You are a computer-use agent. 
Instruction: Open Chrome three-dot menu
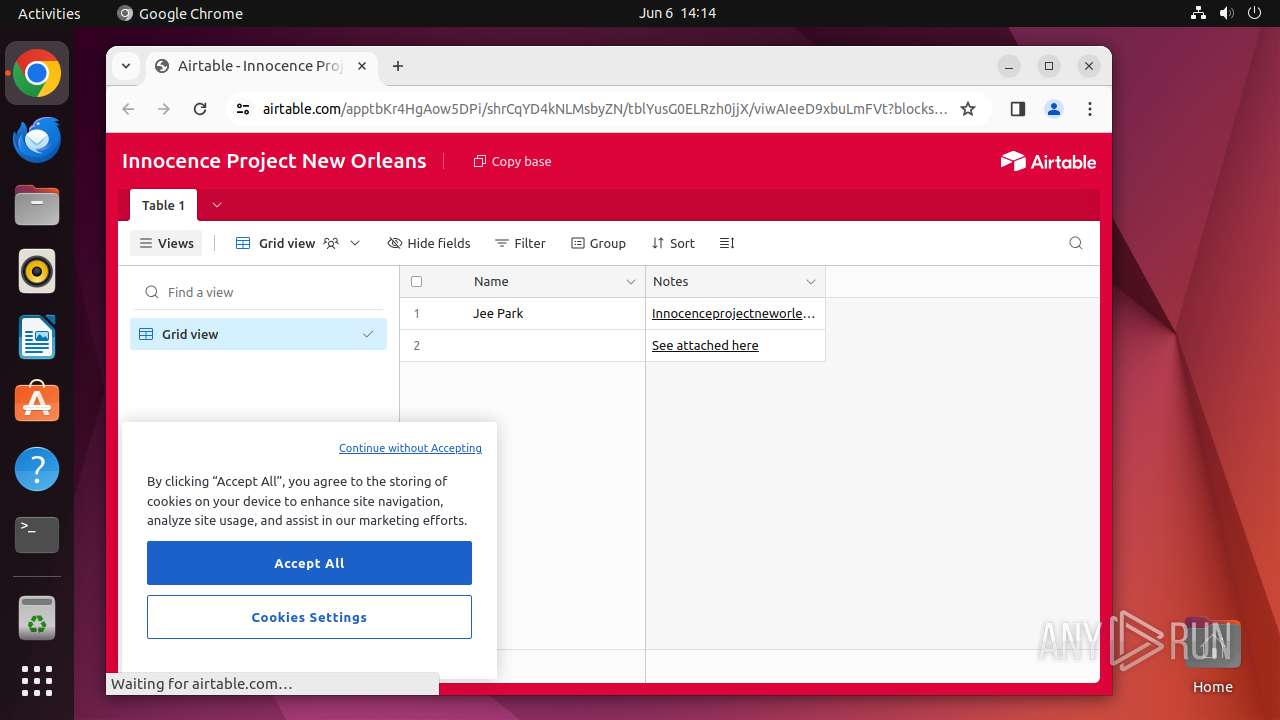[1090, 109]
